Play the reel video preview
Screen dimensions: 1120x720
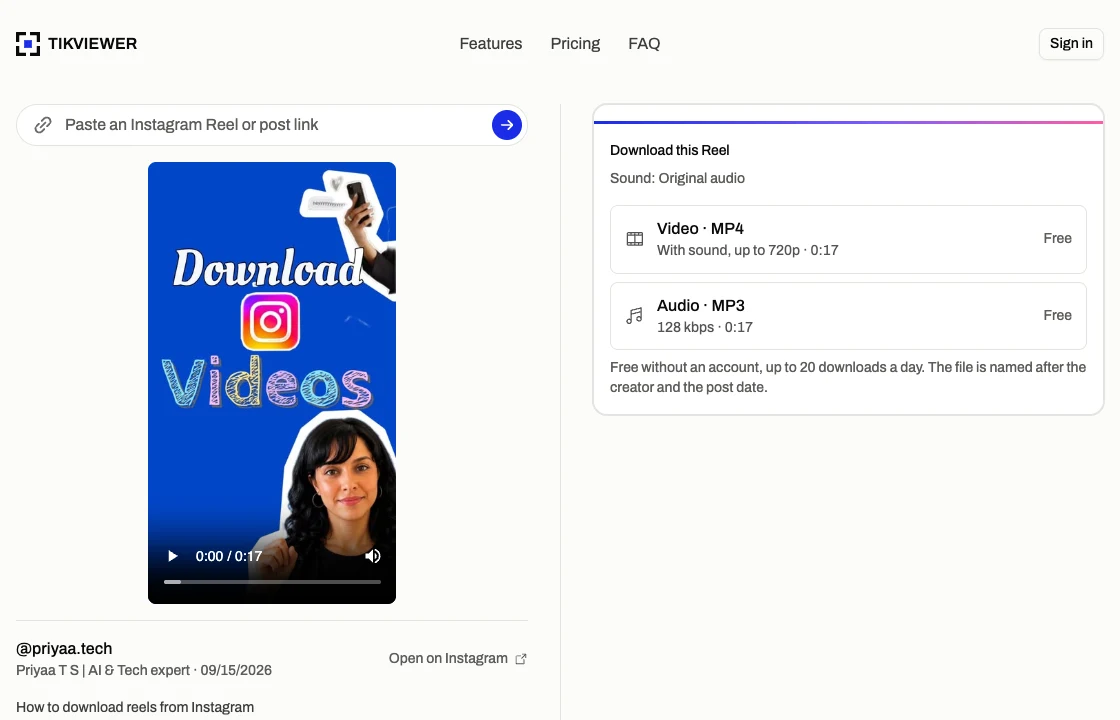tap(172, 556)
